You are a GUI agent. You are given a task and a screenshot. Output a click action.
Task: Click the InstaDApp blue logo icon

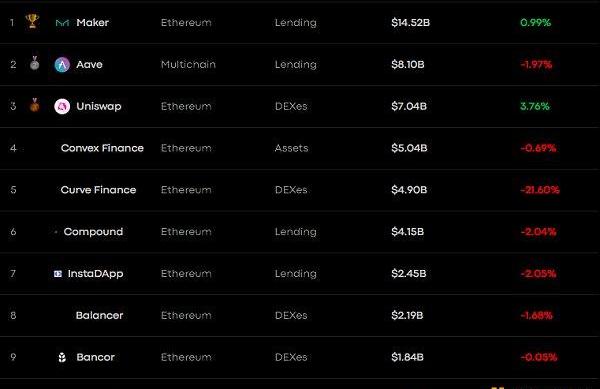coord(58,273)
